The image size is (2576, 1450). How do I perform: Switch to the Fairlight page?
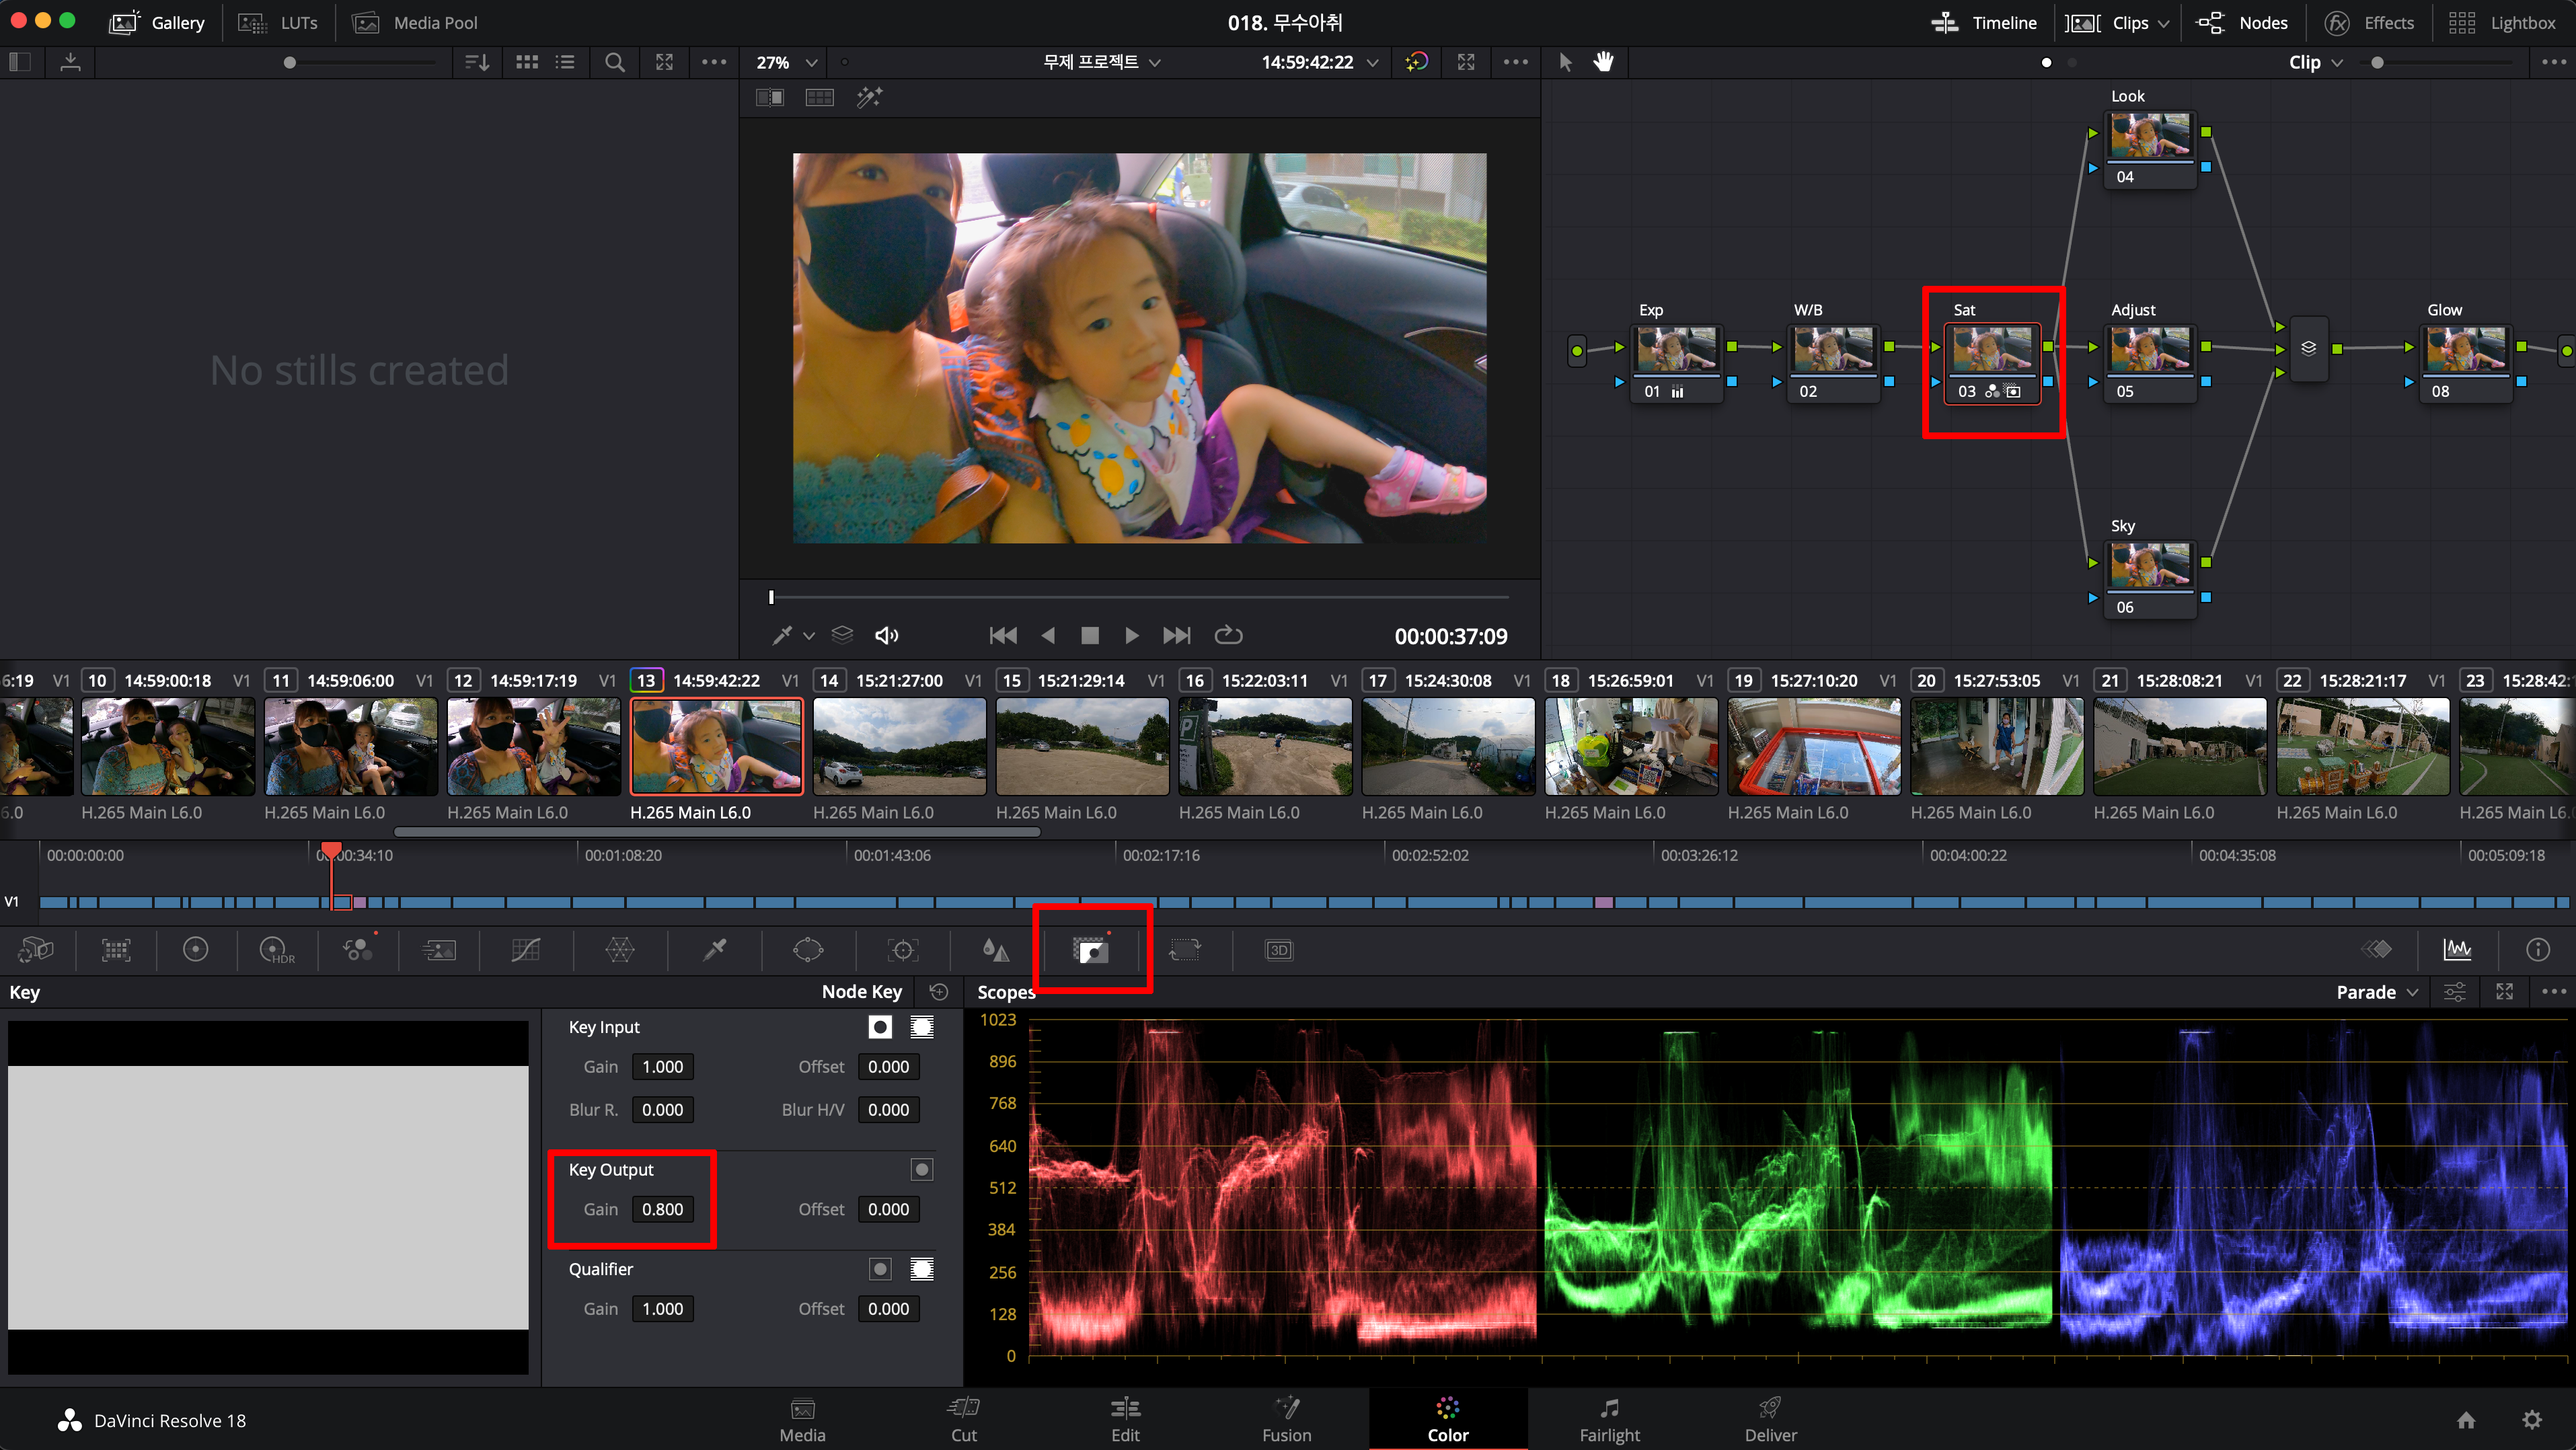tap(1609, 1419)
